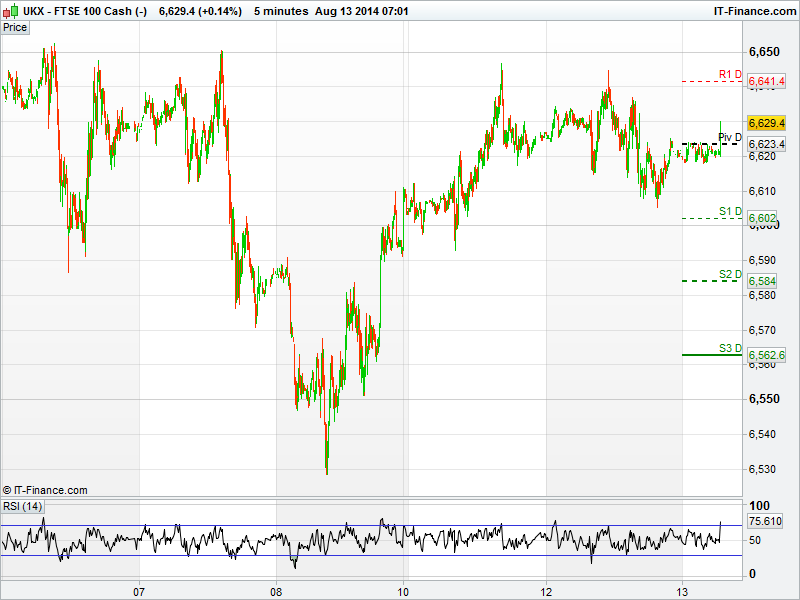Open the IT-Finance.com link at top right
The image size is (800, 600).
[x=753, y=10]
